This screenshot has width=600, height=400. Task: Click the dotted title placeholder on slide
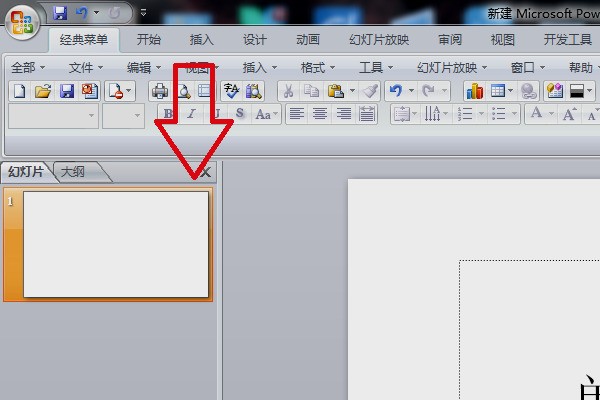(530, 329)
